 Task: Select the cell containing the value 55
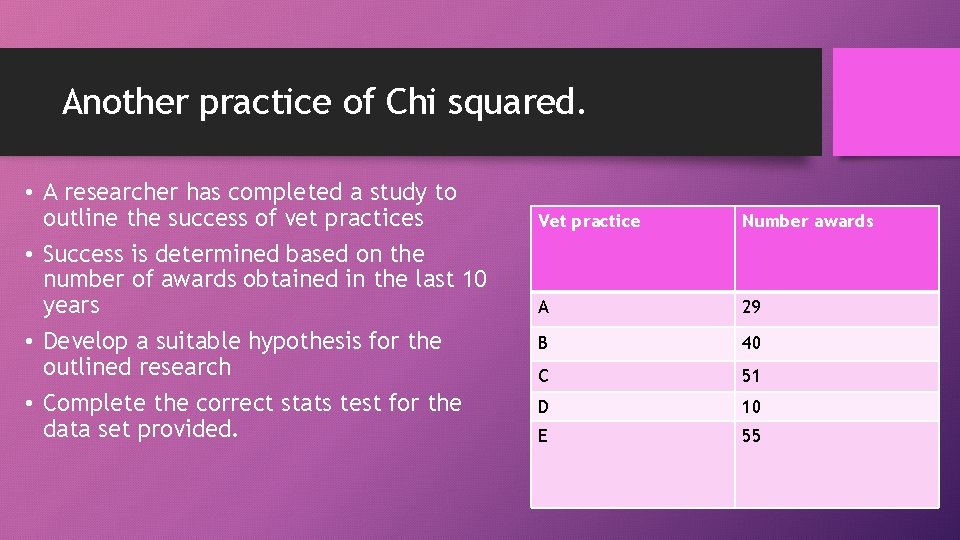[x=751, y=436]
